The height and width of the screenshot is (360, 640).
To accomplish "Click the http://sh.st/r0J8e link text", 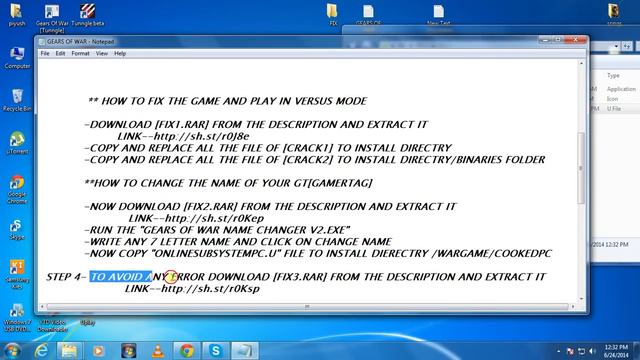I will coord(202,136).
